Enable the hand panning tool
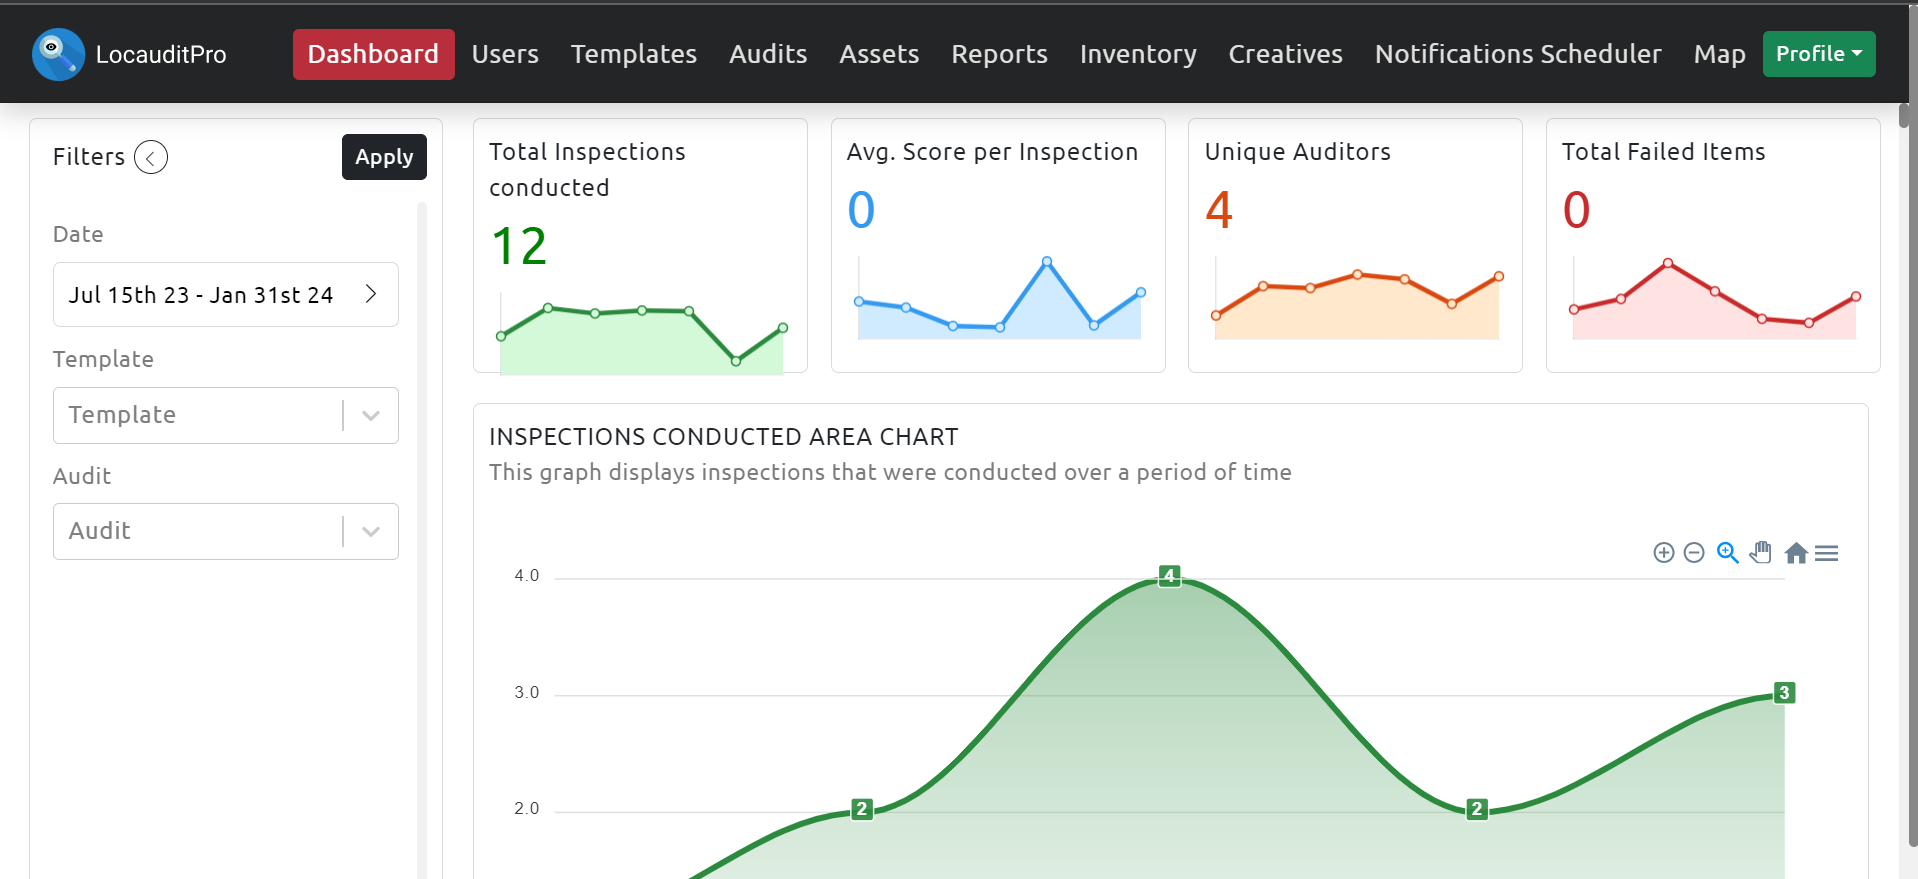This screenshot has width=1918, height=879. (x=1761, y=553)
